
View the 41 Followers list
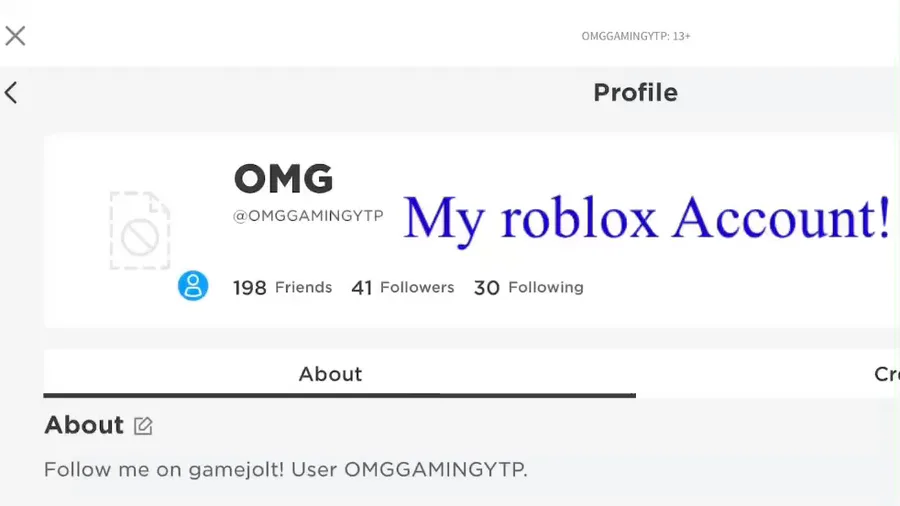coord(402,288)
